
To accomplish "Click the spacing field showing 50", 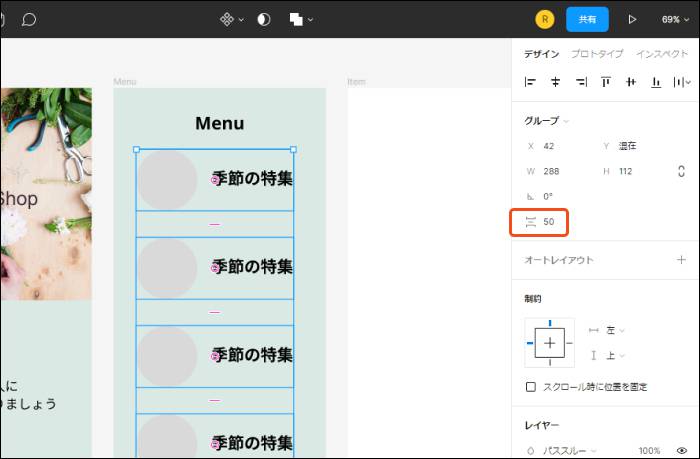I will click(550, 221).
